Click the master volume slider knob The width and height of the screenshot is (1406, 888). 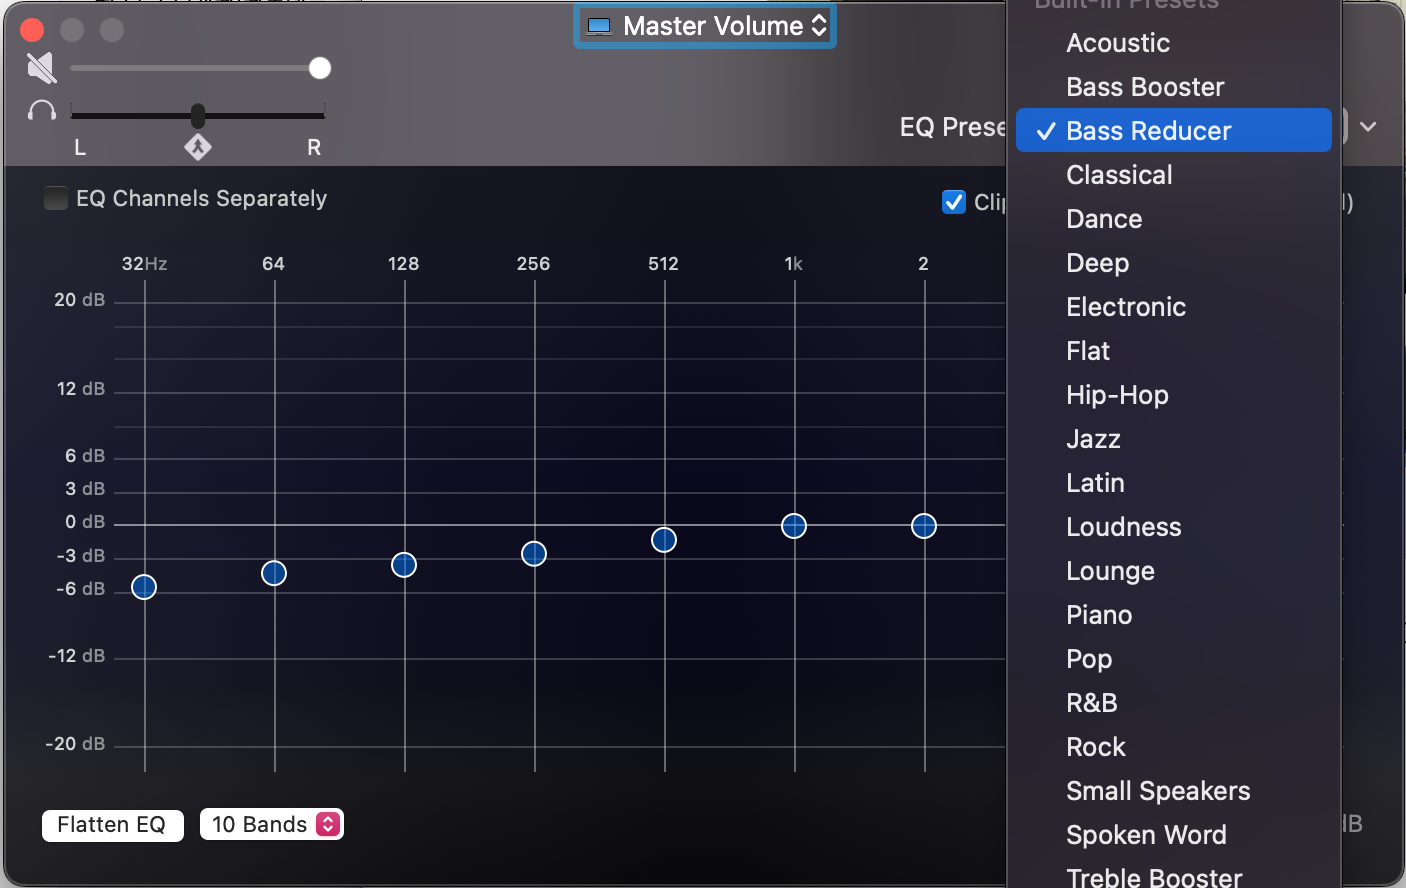click(320, 68)
